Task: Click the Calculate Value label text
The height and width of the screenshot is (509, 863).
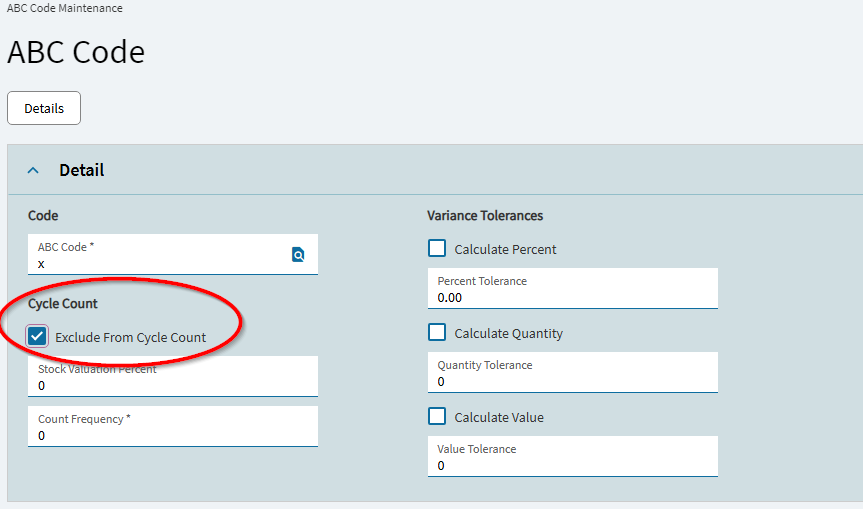Action: (x=499, y=418)
